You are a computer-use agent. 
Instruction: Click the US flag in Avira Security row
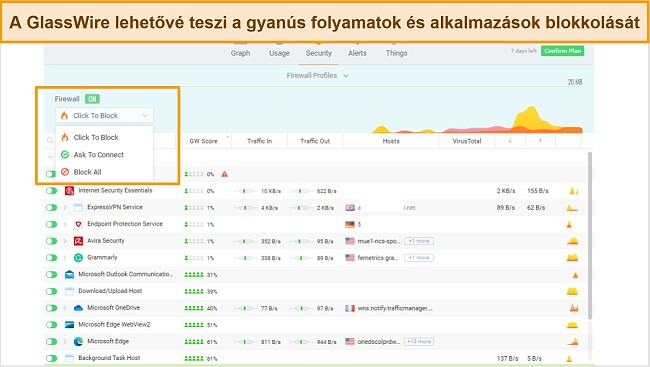350,241
